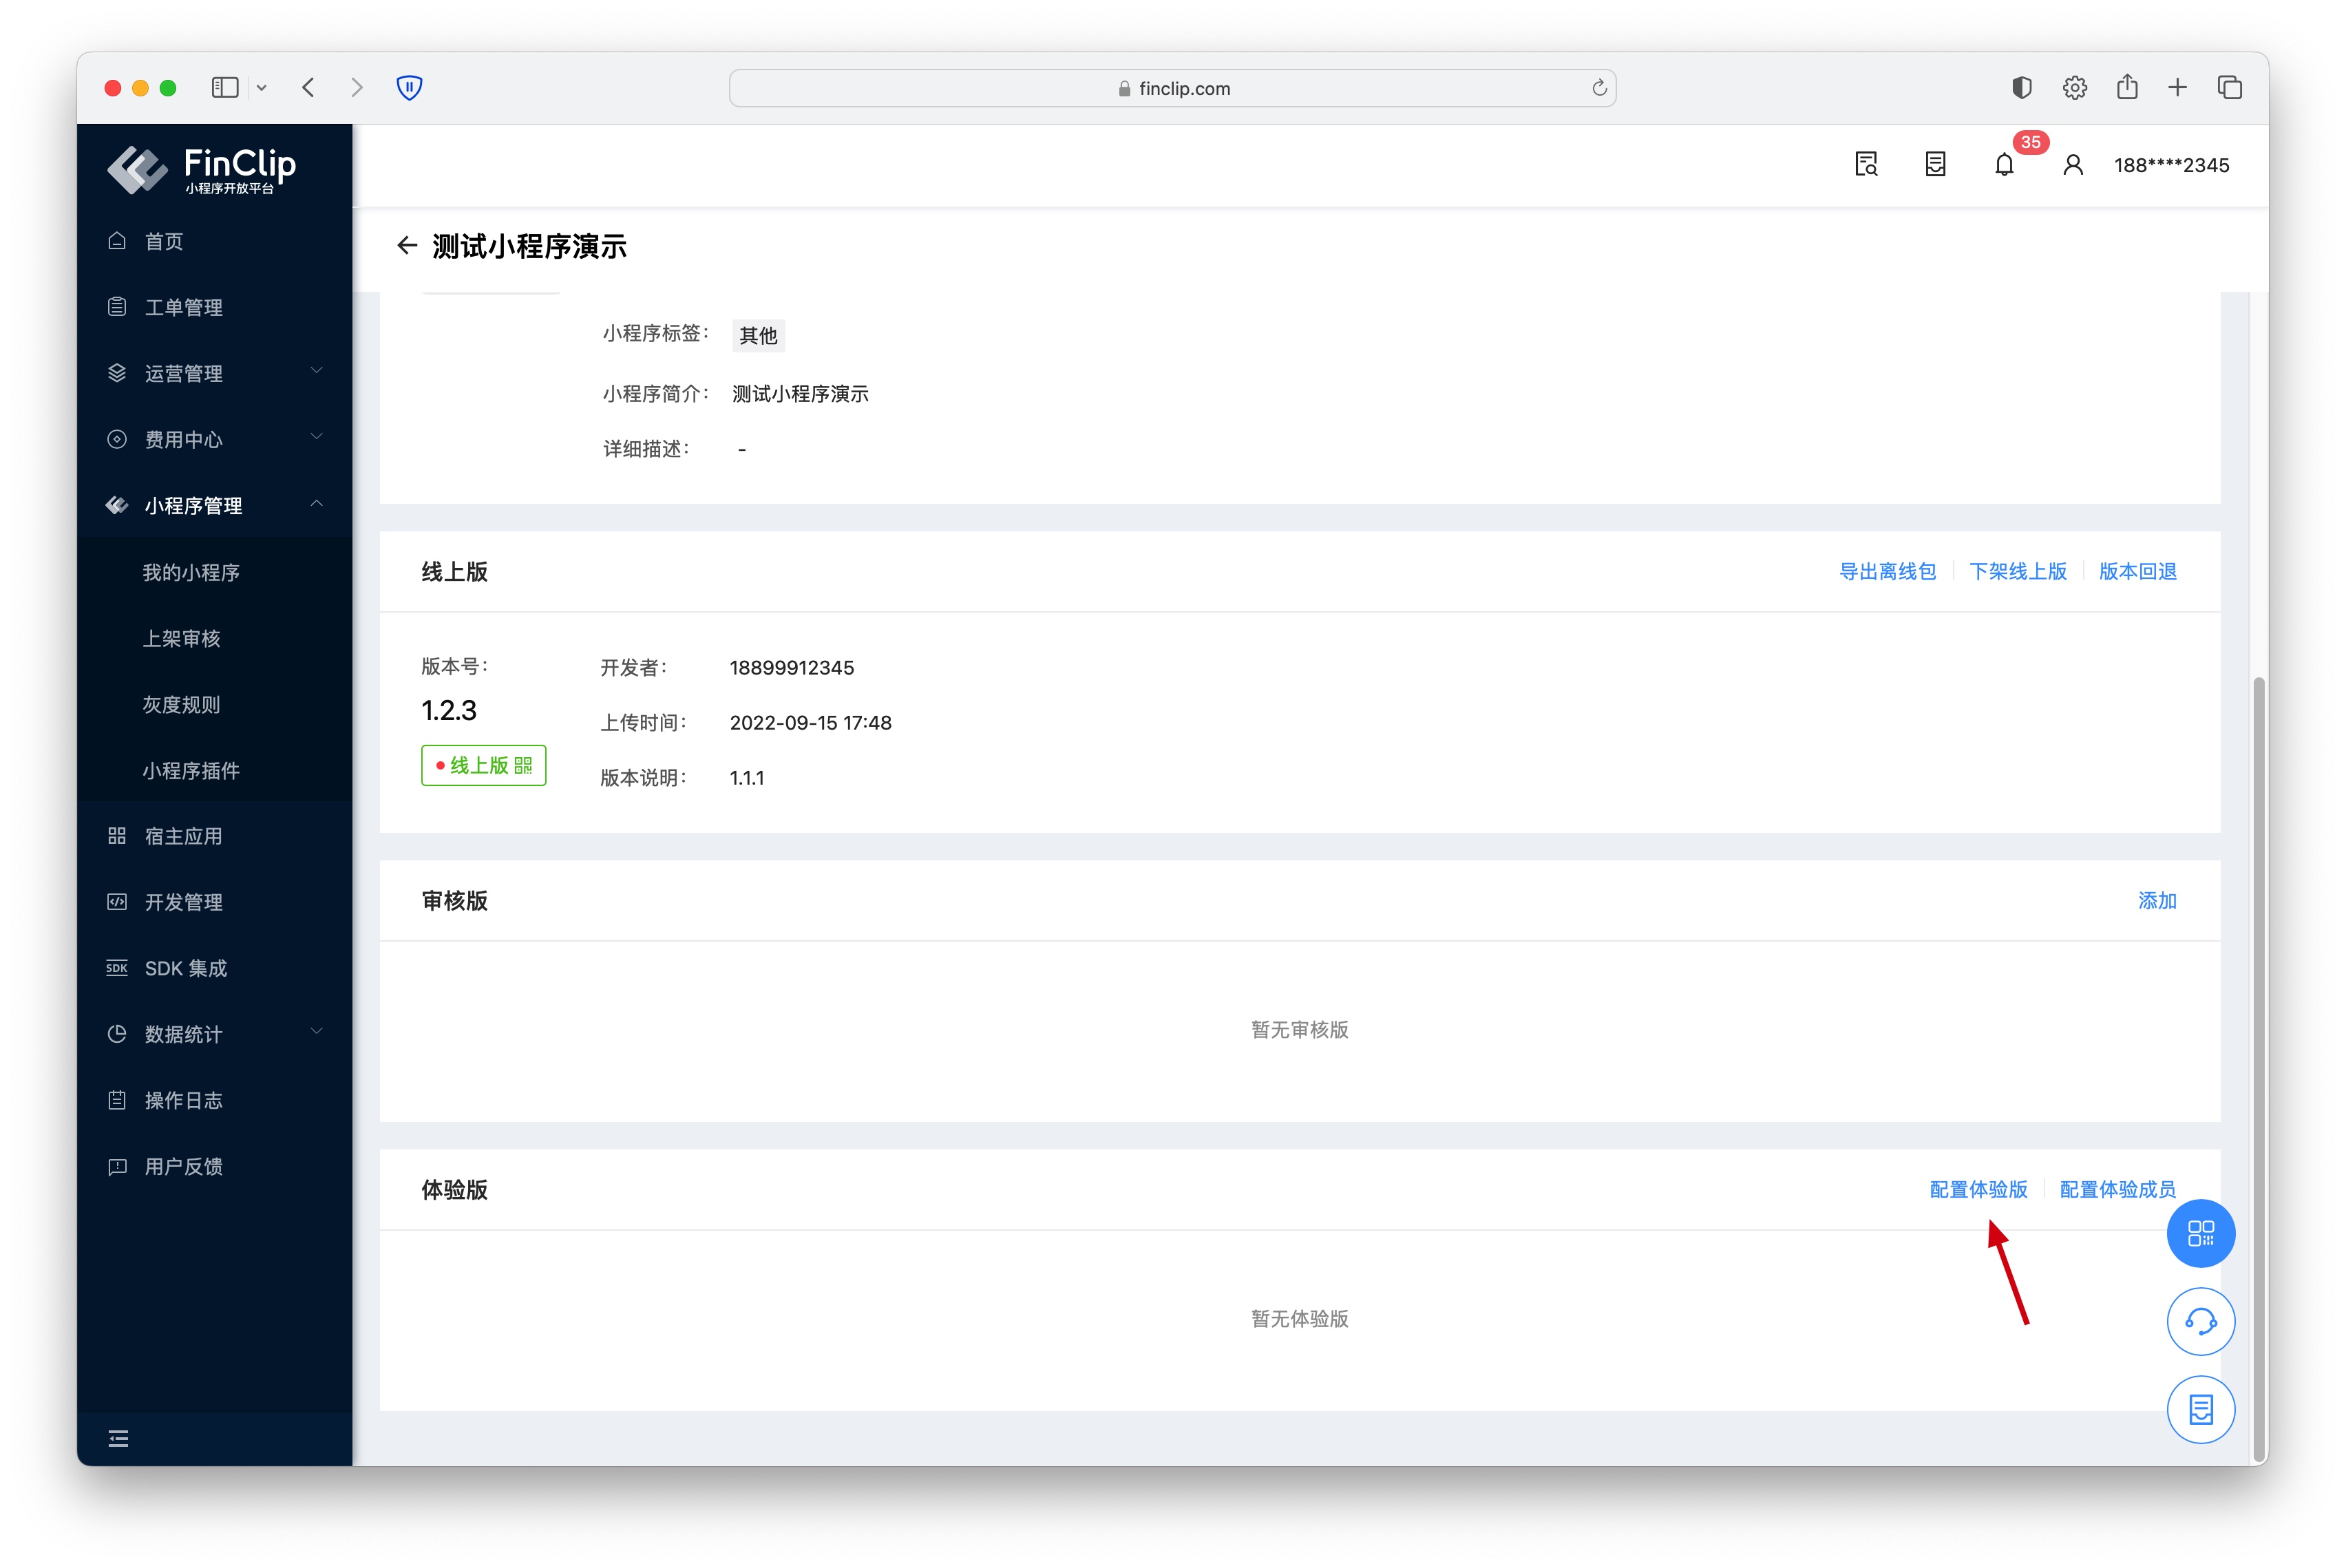
Task: Click 导出离线包 link
Action: click(1887, 571)
